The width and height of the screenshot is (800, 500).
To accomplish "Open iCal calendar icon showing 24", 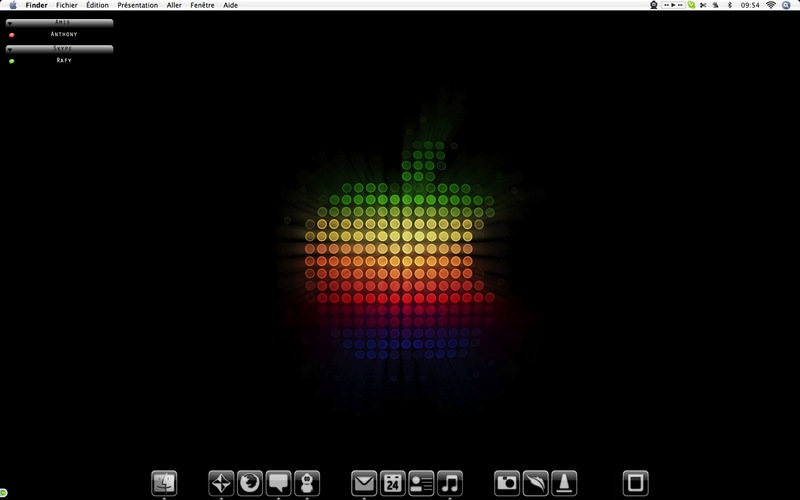I will [x=393, y=483].
